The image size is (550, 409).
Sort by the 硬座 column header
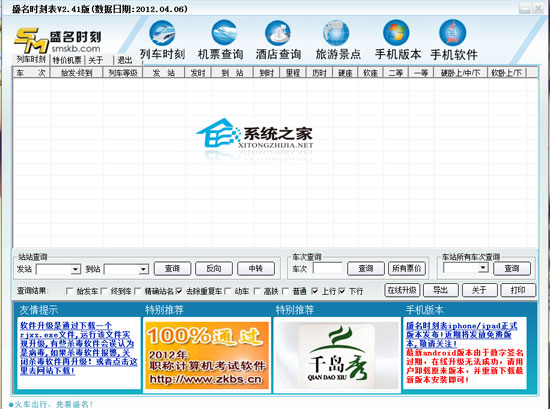[345, 73]
